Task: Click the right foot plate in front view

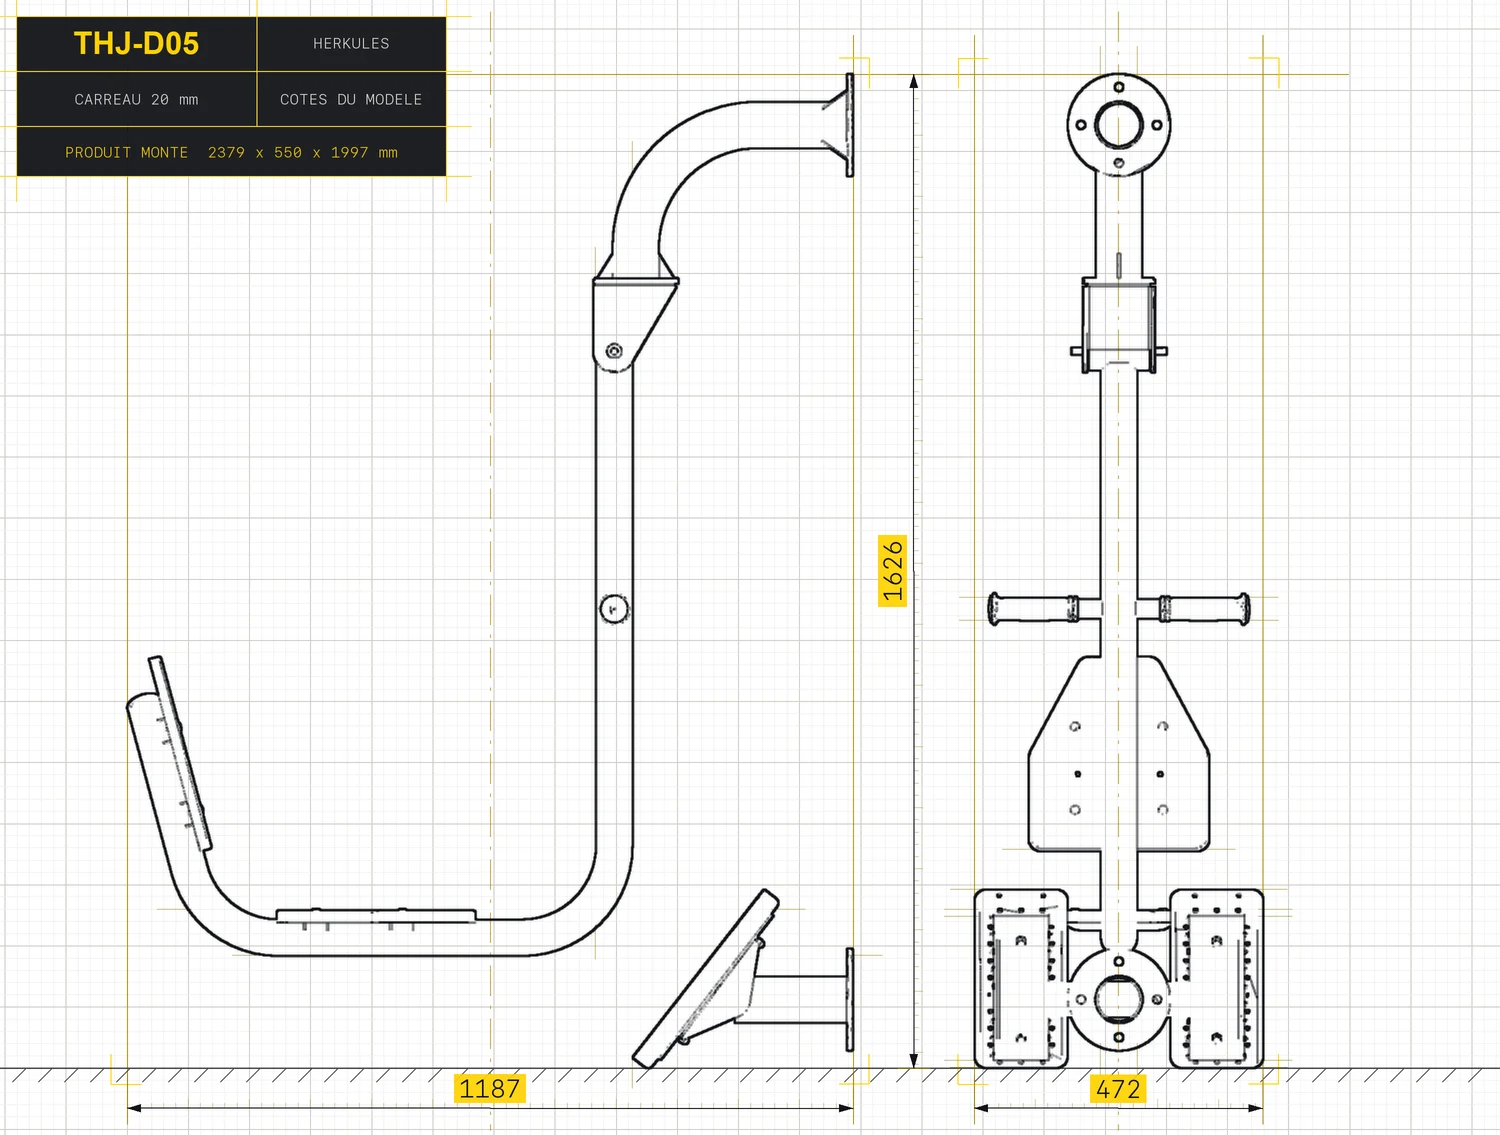Action: pos(1216,979)
